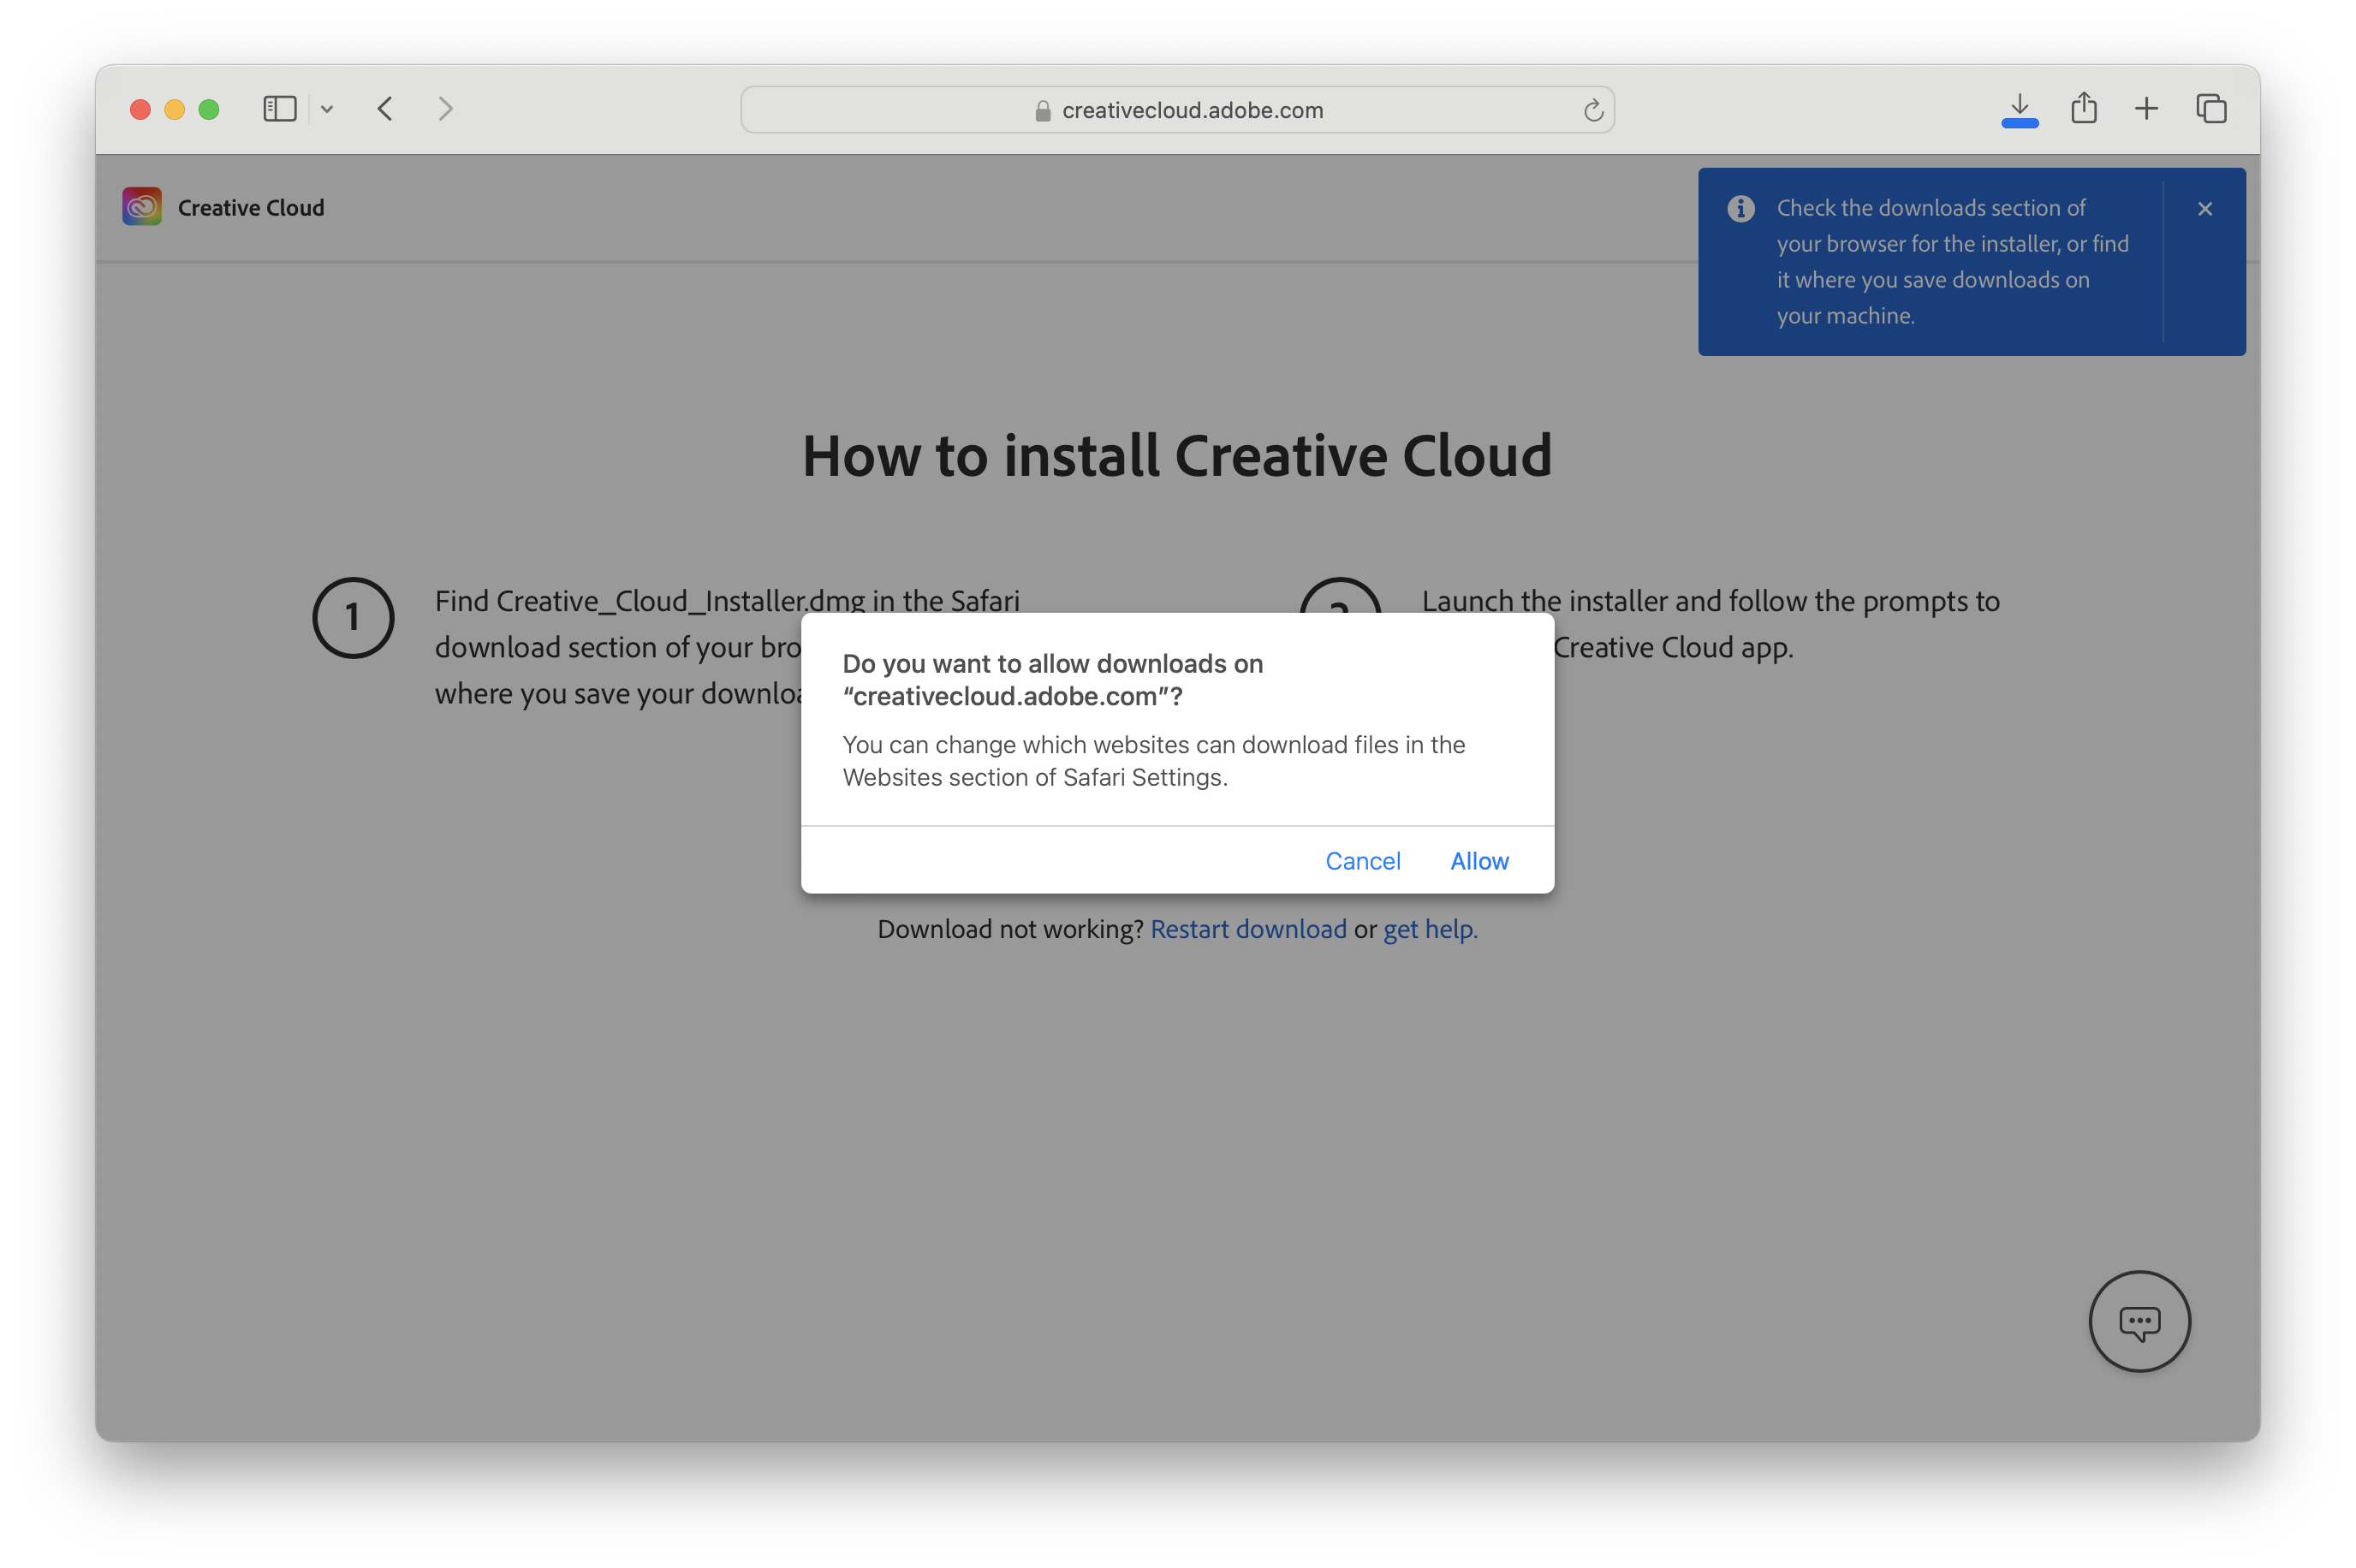Click the lock icon in address bar

tap(1042, 111)
